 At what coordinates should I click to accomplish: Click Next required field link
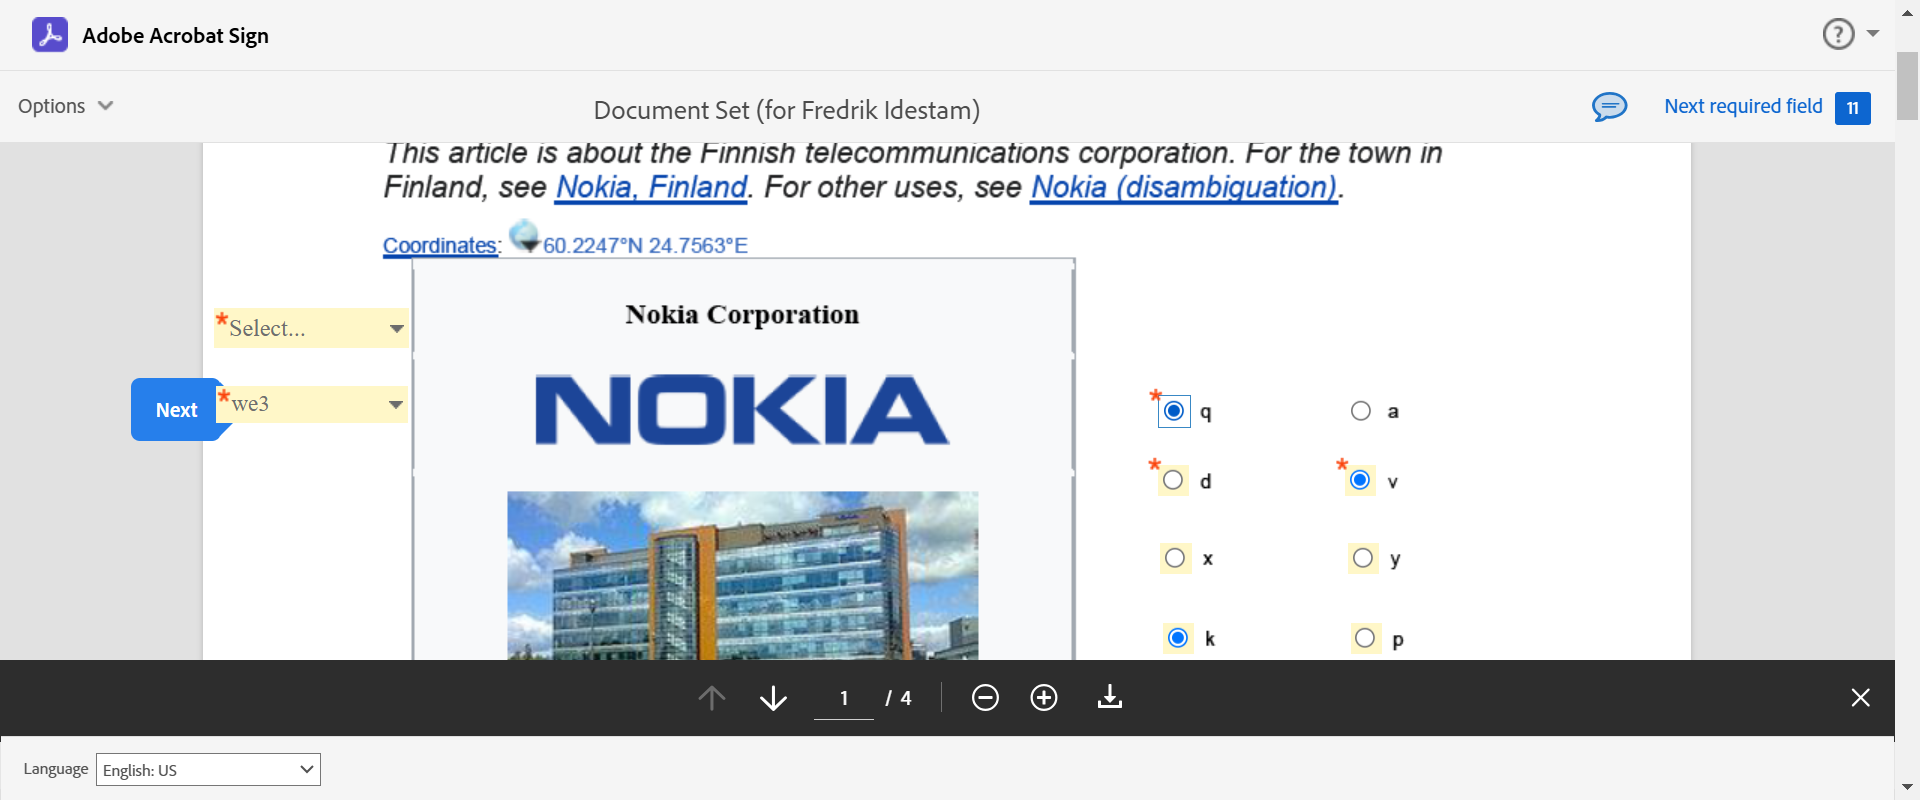coord(1743,106)
